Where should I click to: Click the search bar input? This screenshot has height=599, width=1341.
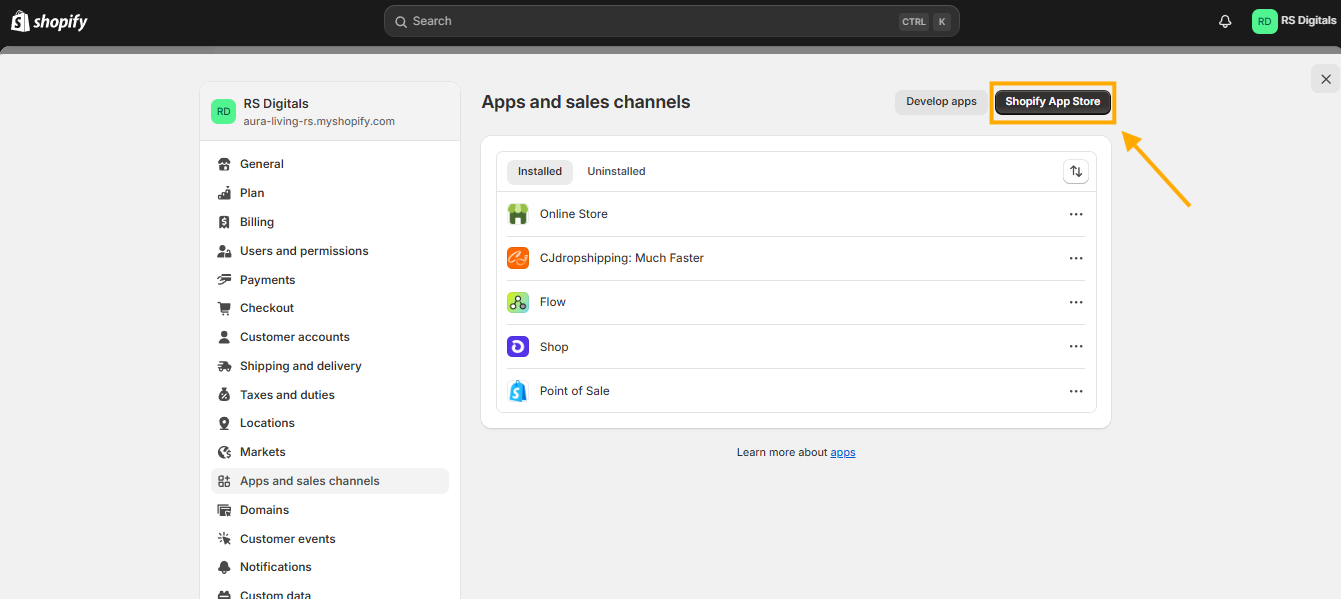pos(671,21)
